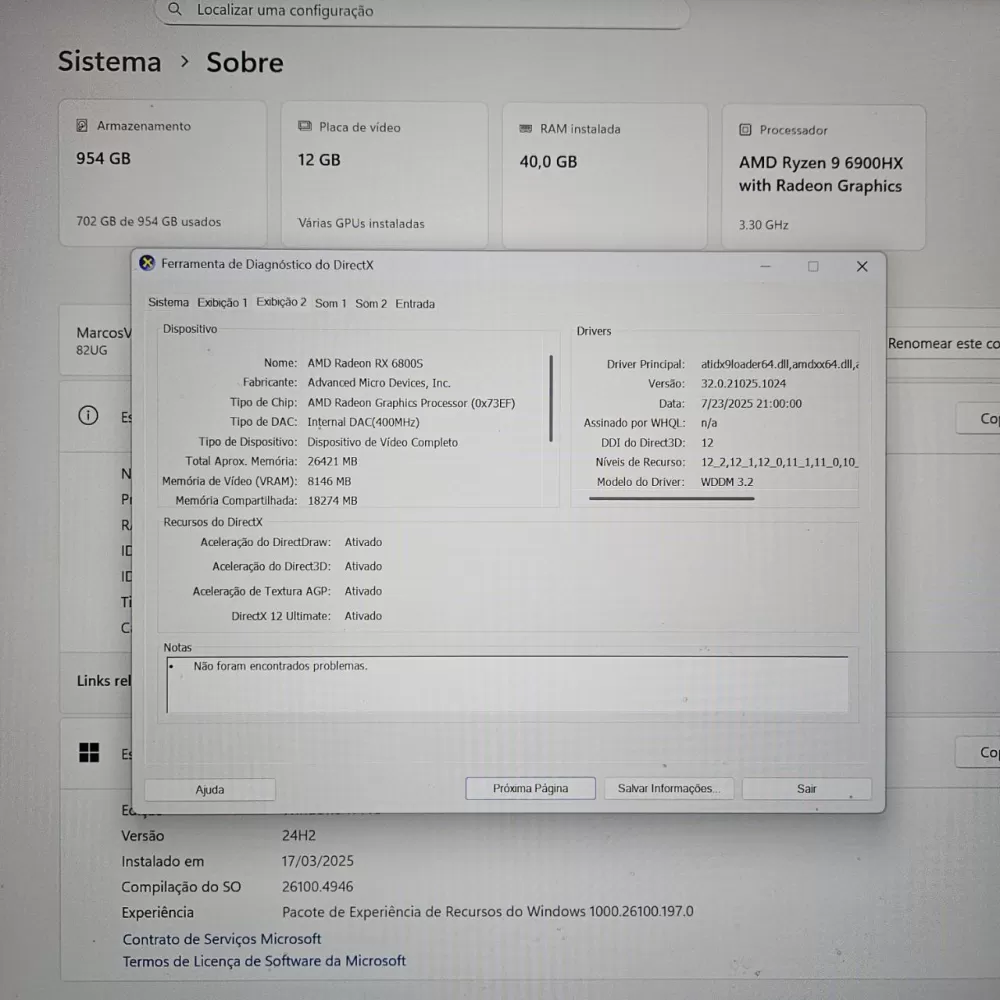Click the Drivers panel horizontal scrollbar
Image resolution: width=1000 pixels, height=1000 pixels.
pyautogui.click(x=672, y=499)
